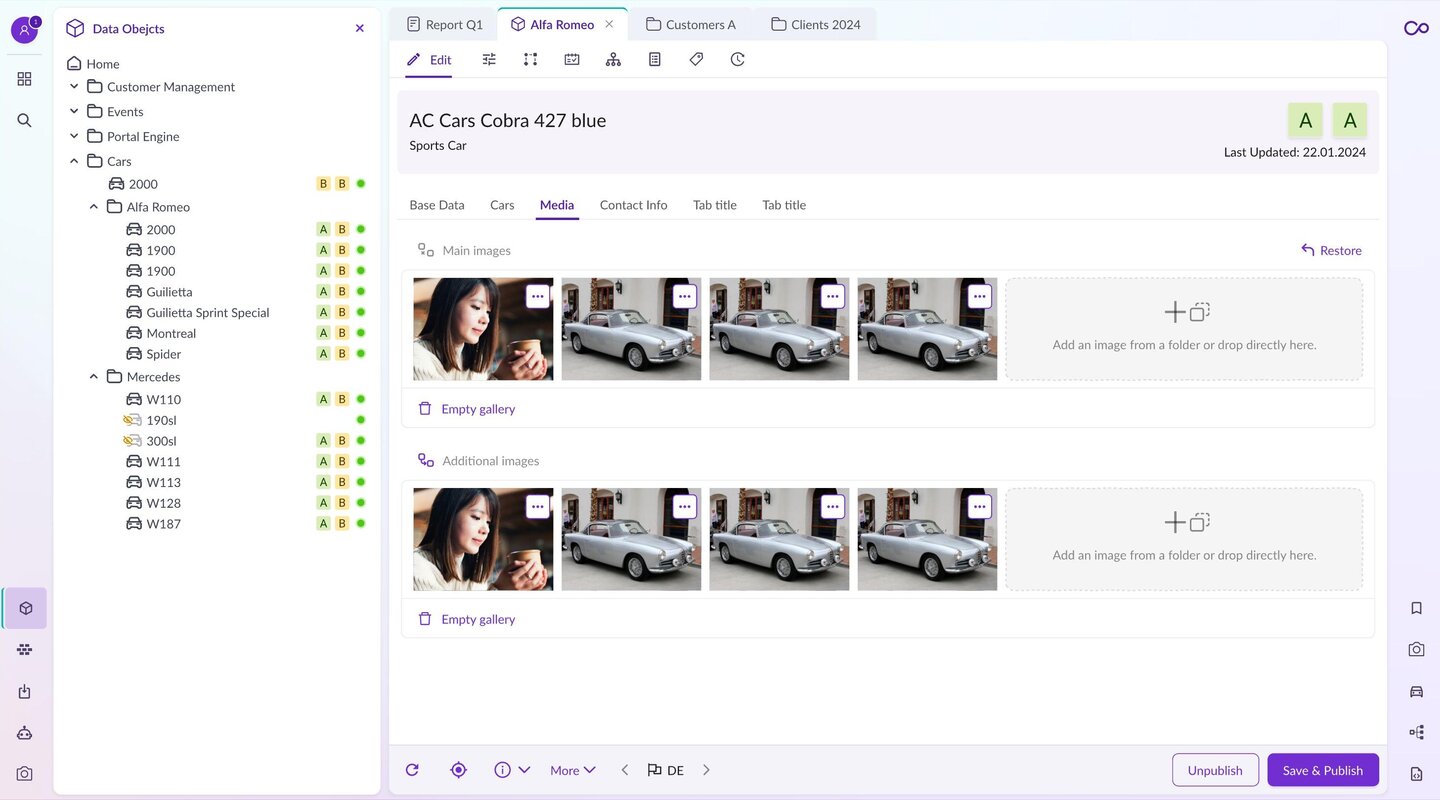
Task: Select Guilietta Sprint Special in tree
Action: (208, 313)
